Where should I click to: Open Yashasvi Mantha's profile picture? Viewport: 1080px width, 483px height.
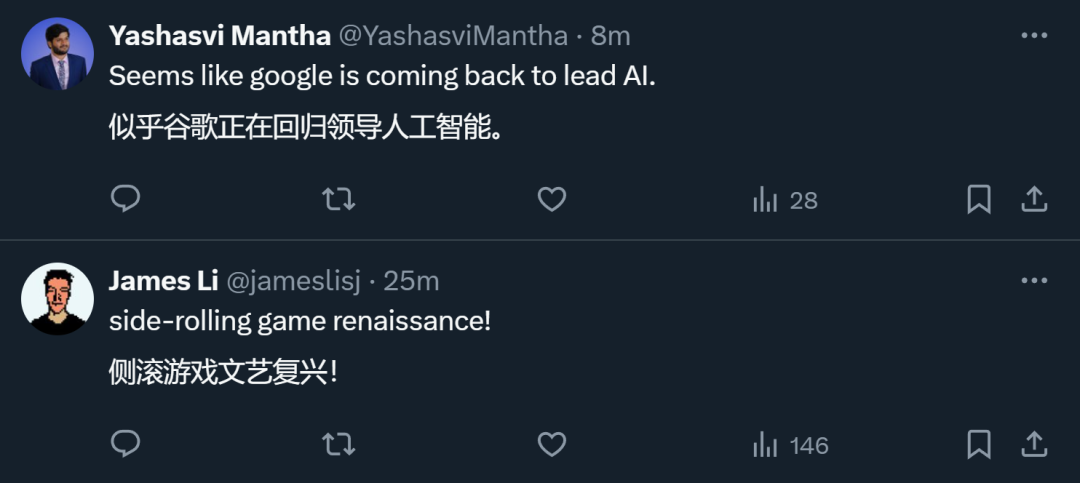point(57,54)
